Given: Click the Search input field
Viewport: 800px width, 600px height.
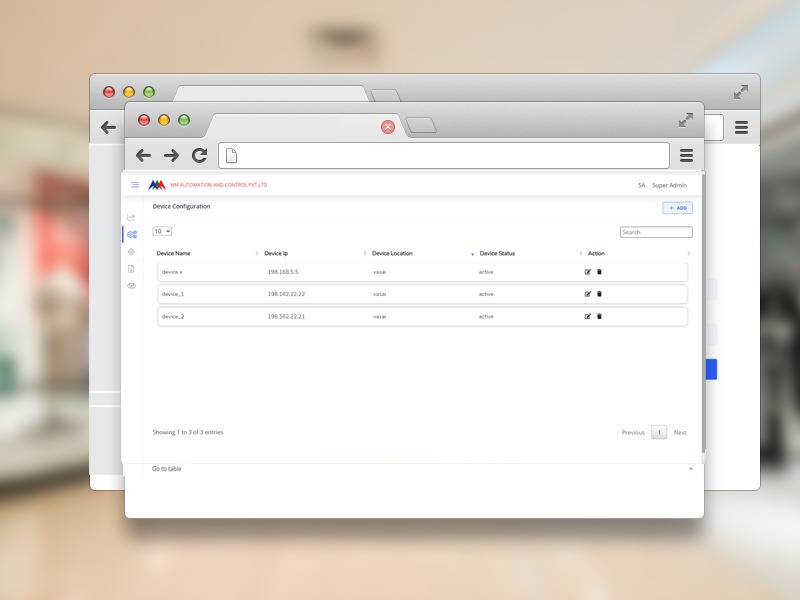Looking at the screenshot, I should click(656, 232).
